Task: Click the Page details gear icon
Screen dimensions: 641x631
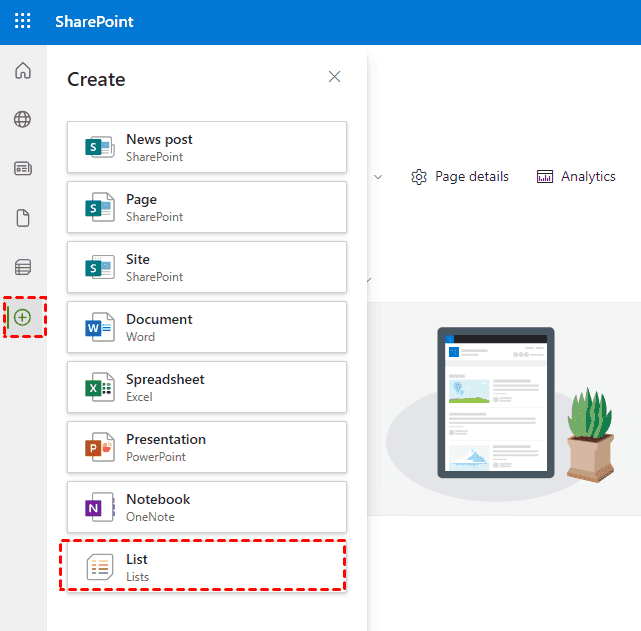Action: tap(419, 177)
